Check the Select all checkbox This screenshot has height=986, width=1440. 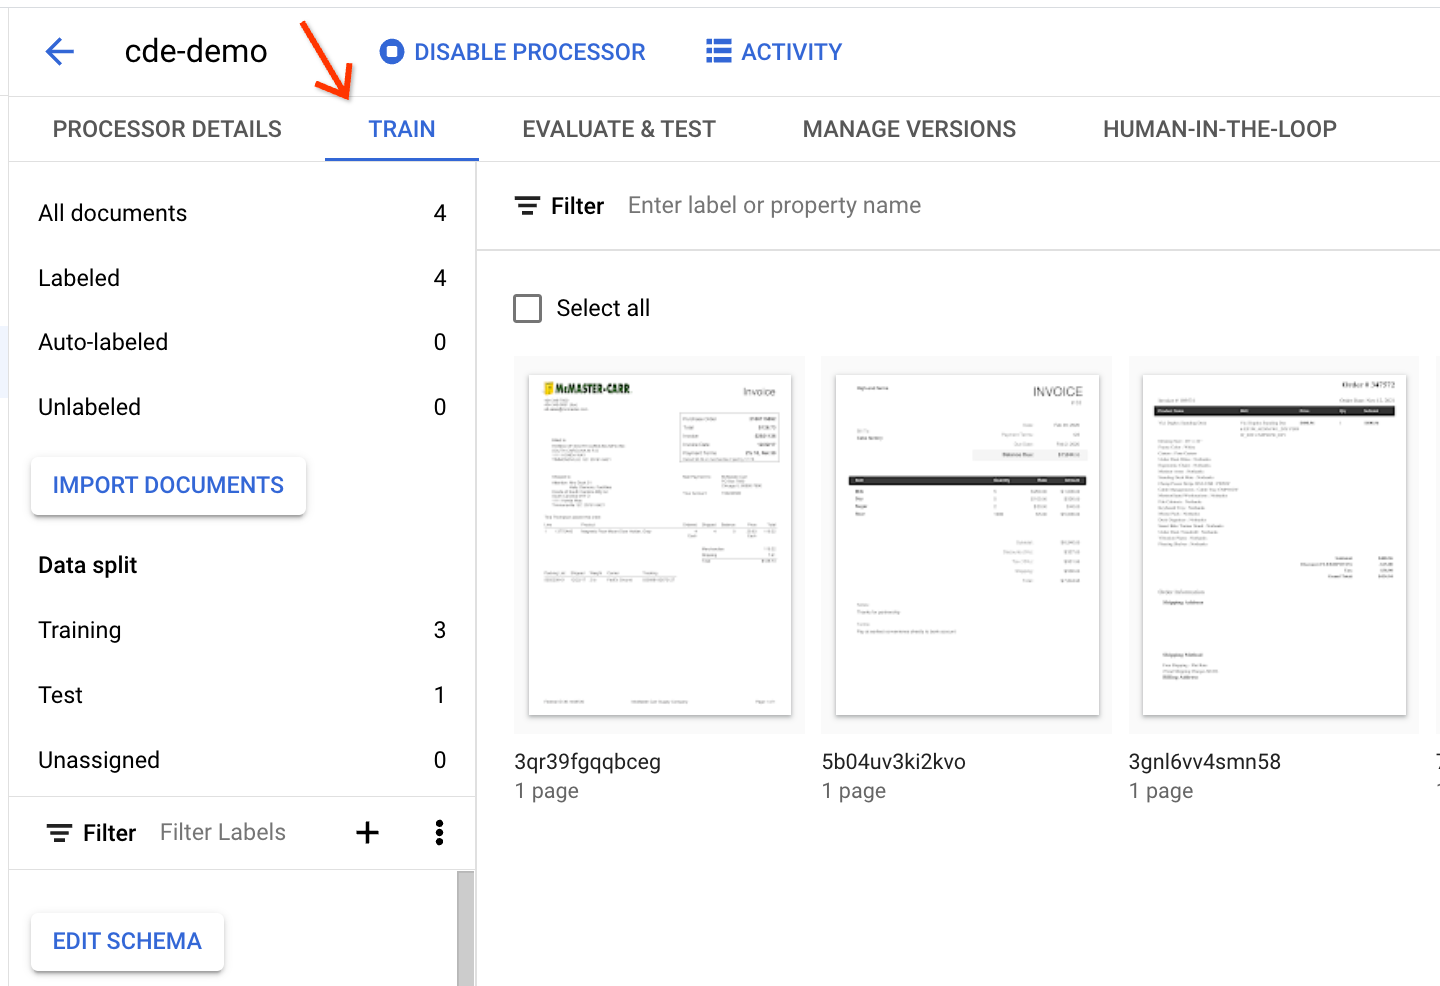[x=528, y=308]
